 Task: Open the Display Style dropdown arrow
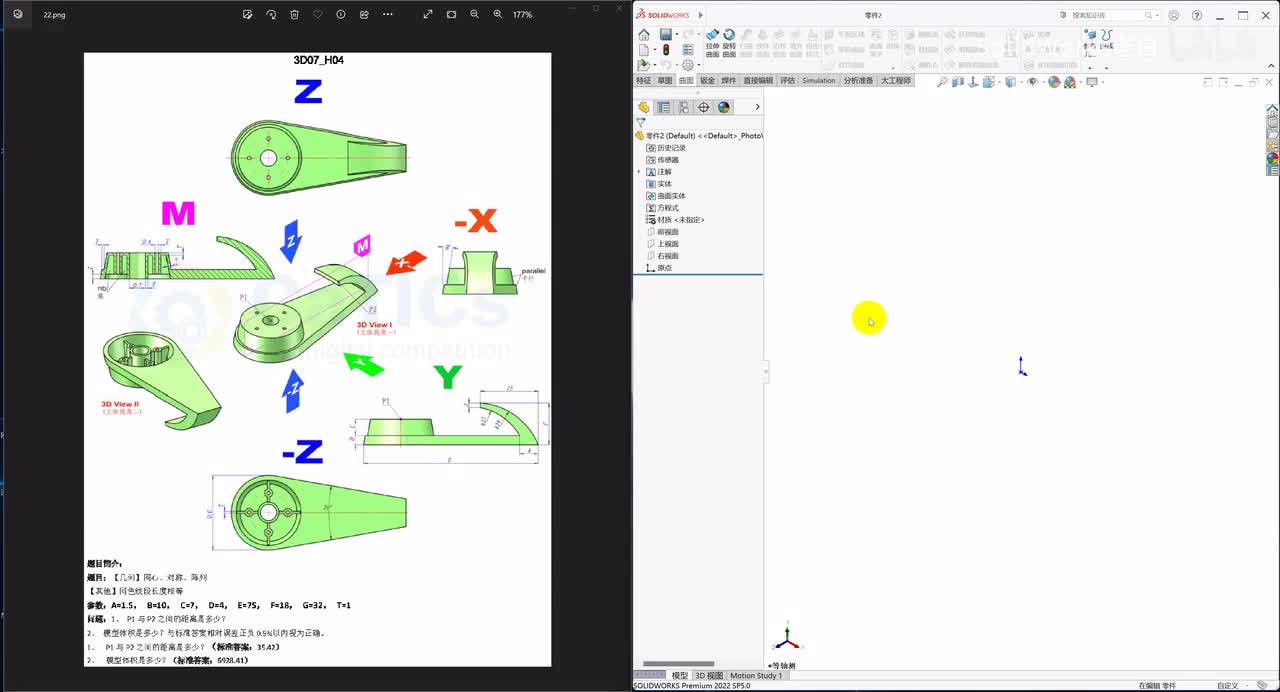tap(1021, 82)
